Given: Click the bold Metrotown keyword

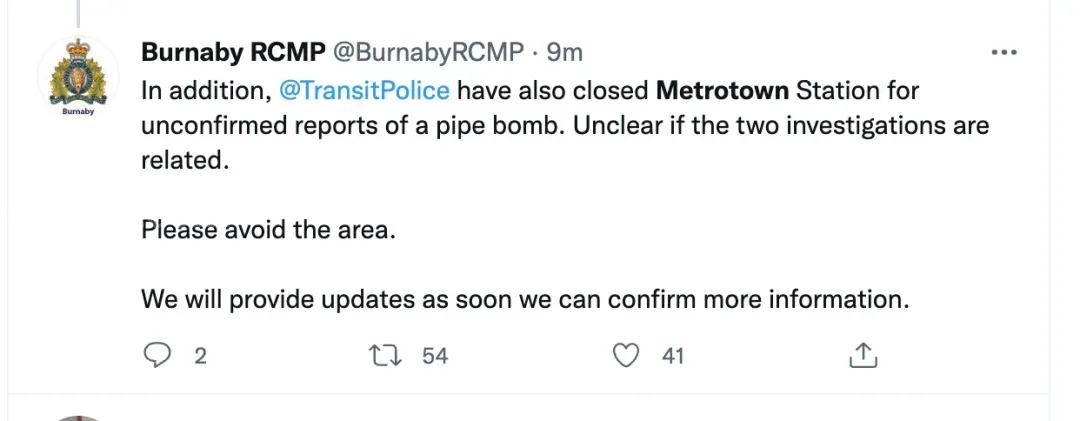Looking at the screenshot, I should pos(722,92).
